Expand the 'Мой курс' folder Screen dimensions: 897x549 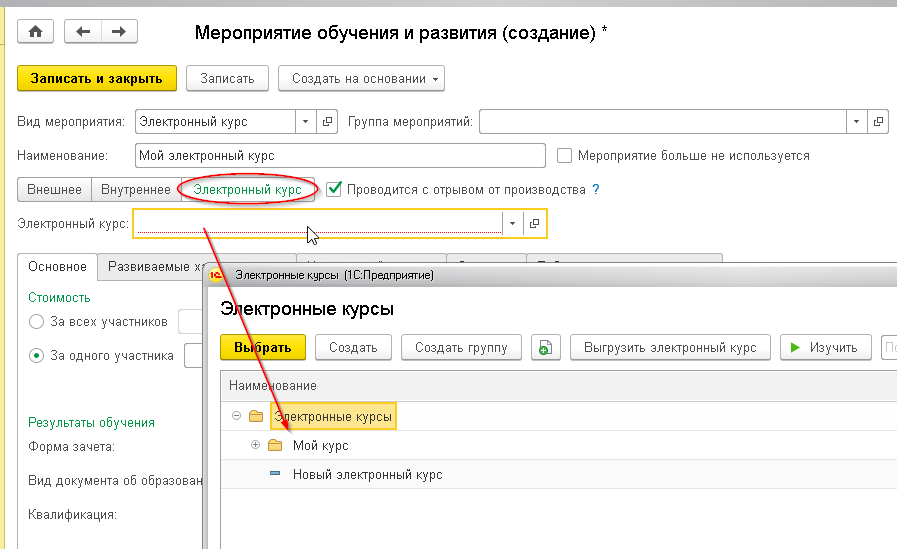(x=255, y=445)
